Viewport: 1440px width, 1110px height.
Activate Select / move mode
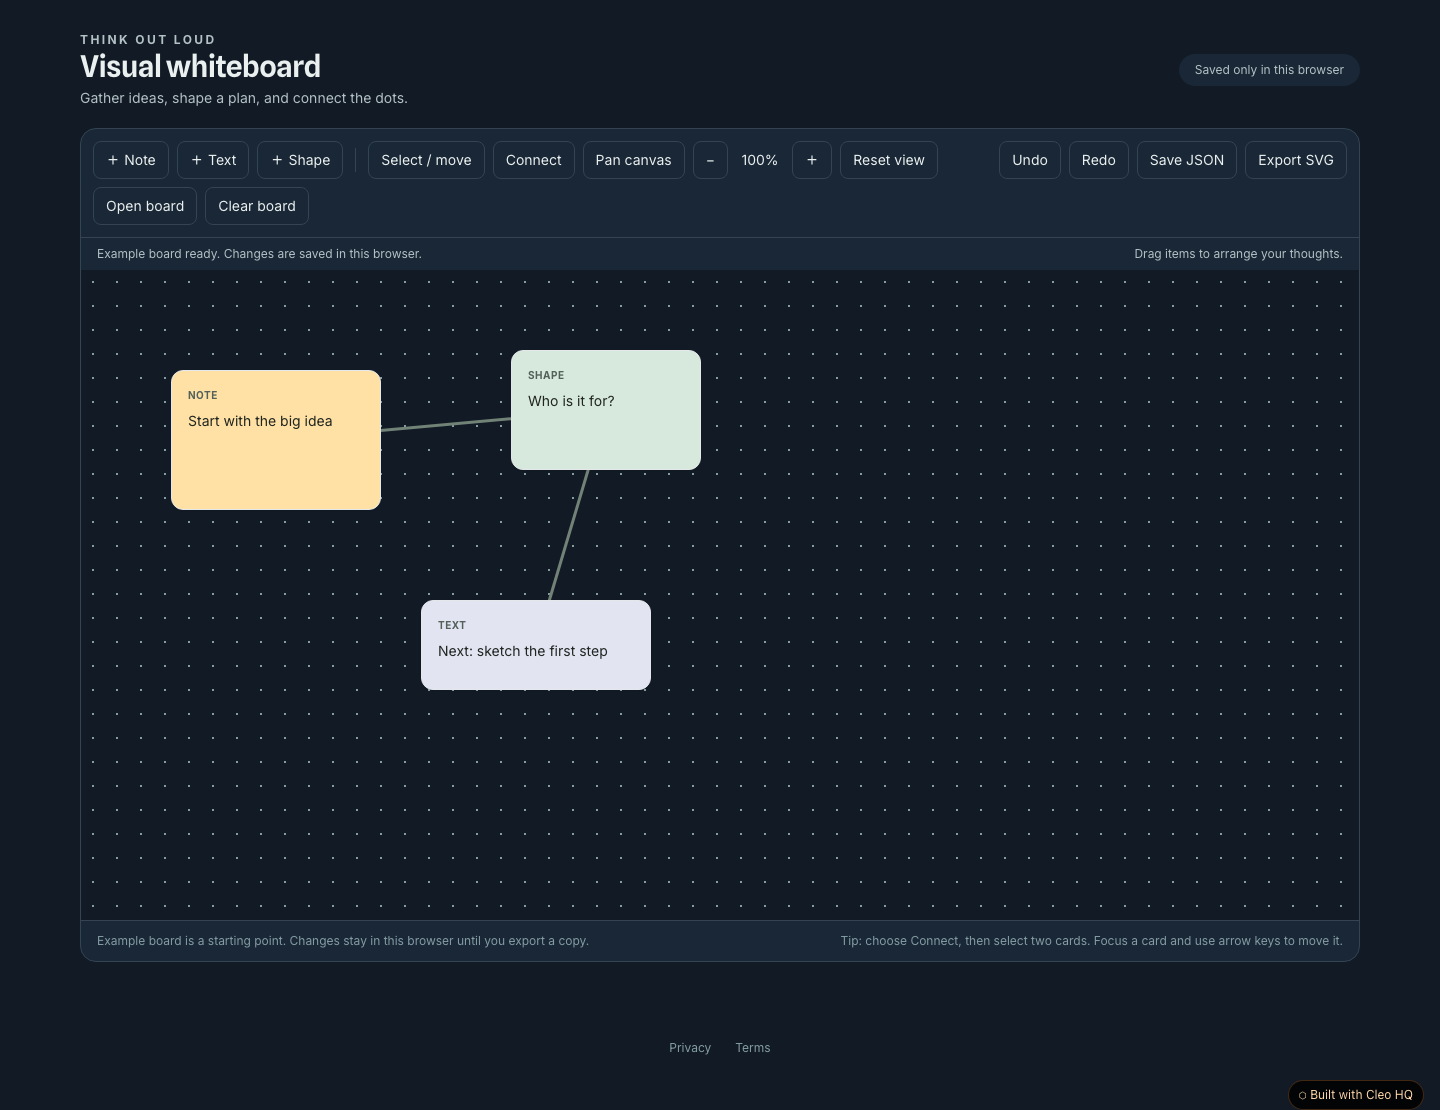(x=426, y=160)
